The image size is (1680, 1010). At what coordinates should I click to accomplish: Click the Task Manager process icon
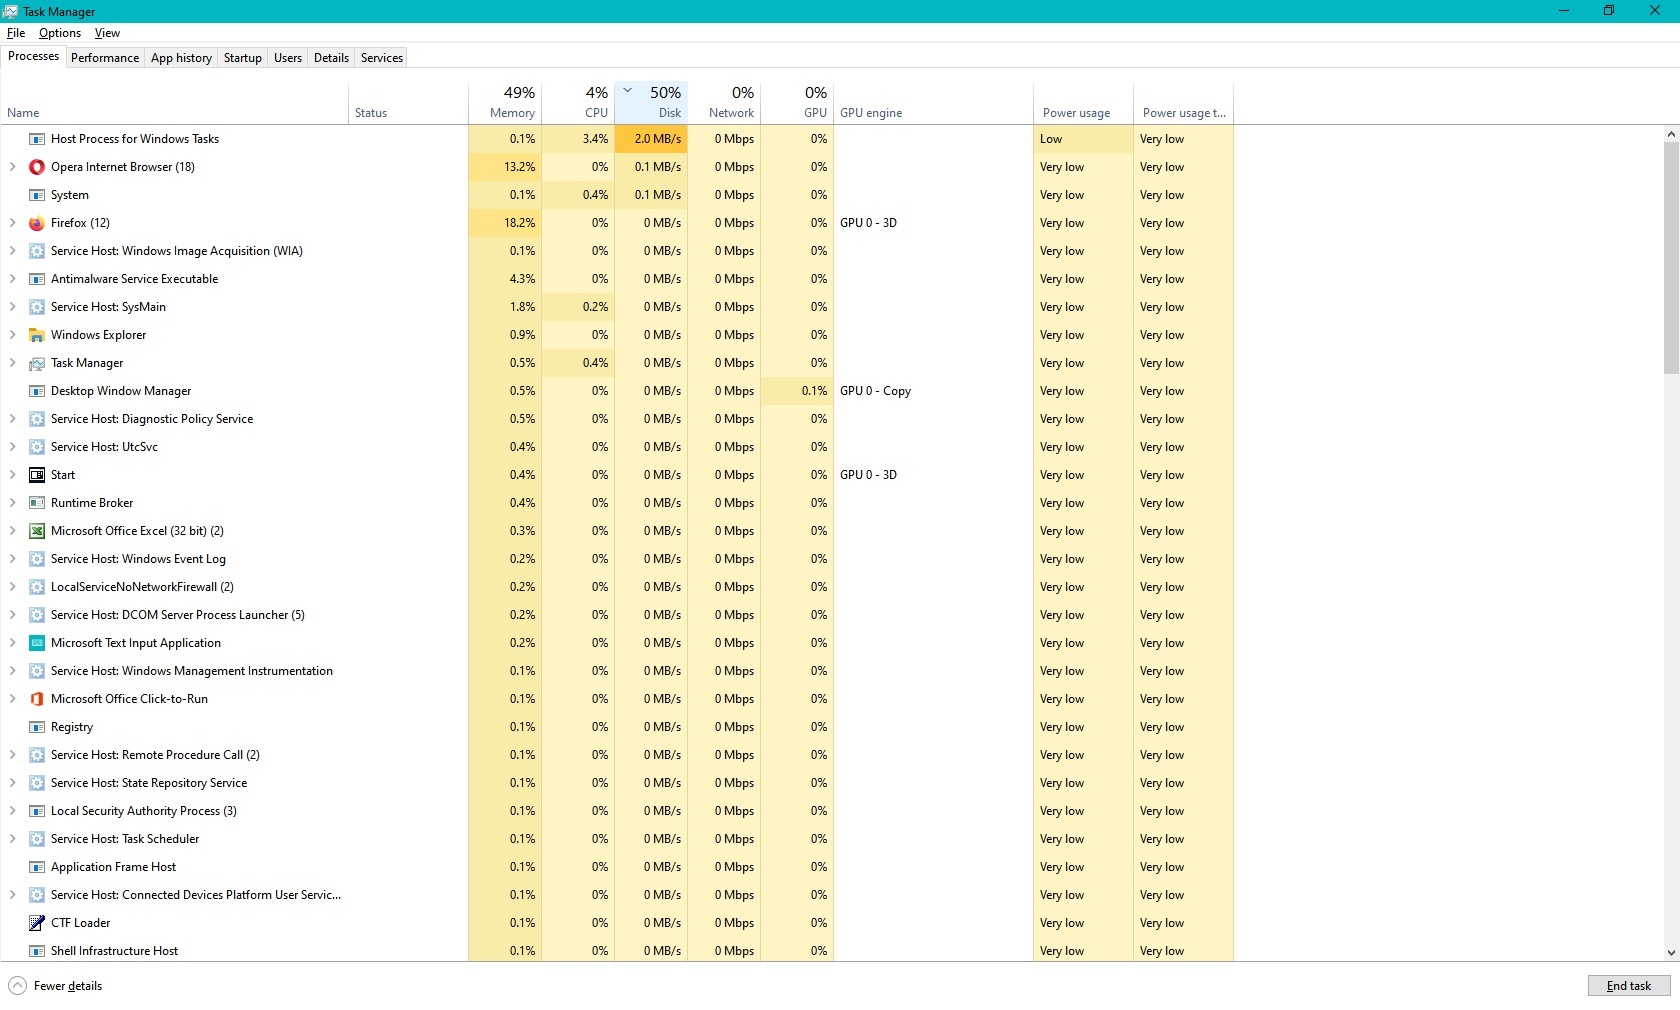(37, 363)
